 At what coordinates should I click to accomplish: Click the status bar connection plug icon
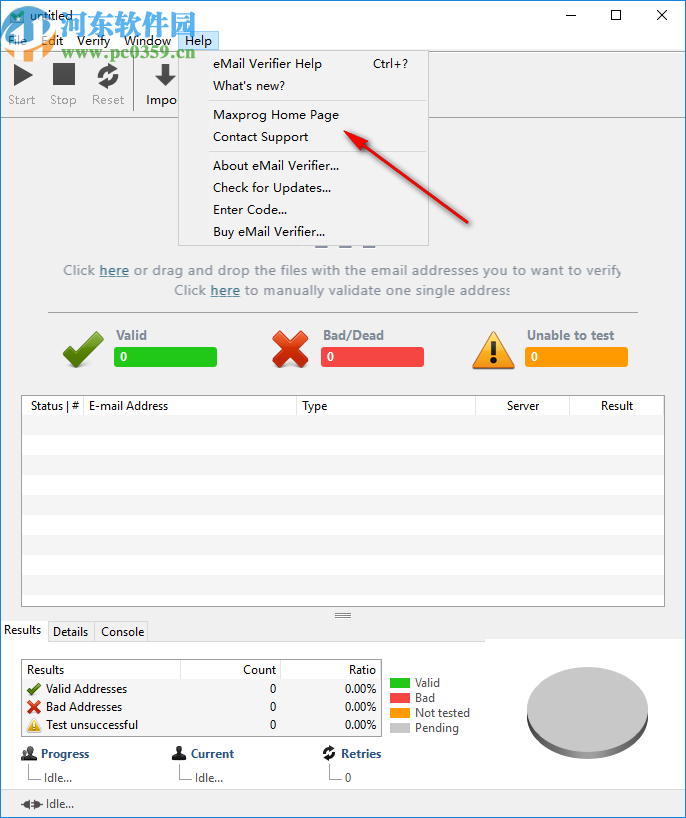(32, 804)
